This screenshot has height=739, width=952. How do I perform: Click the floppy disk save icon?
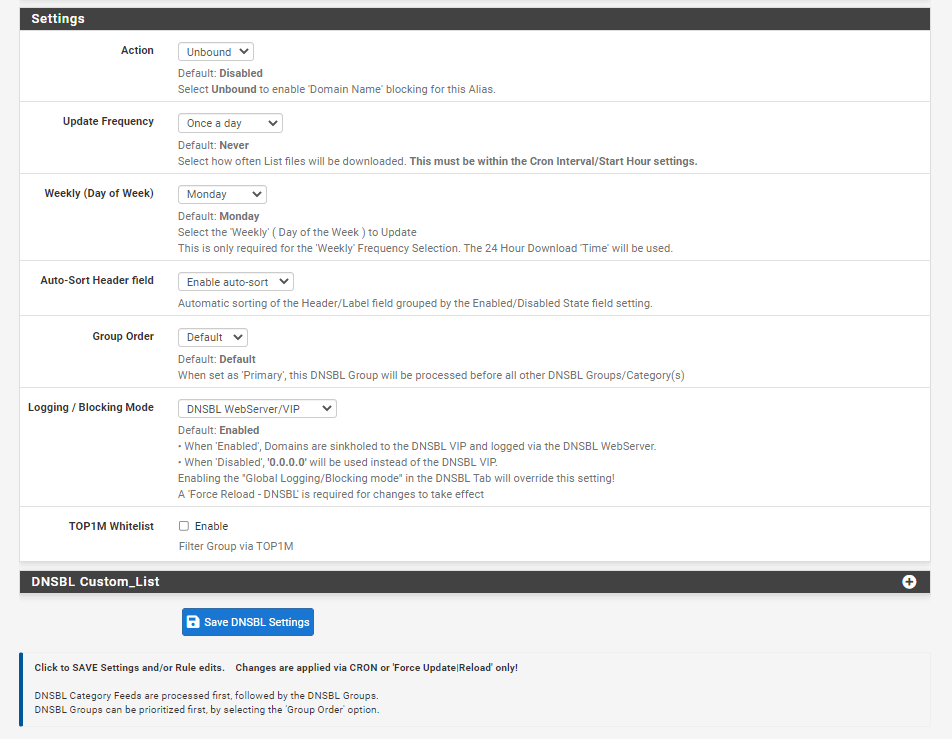[x=193, y=622]
